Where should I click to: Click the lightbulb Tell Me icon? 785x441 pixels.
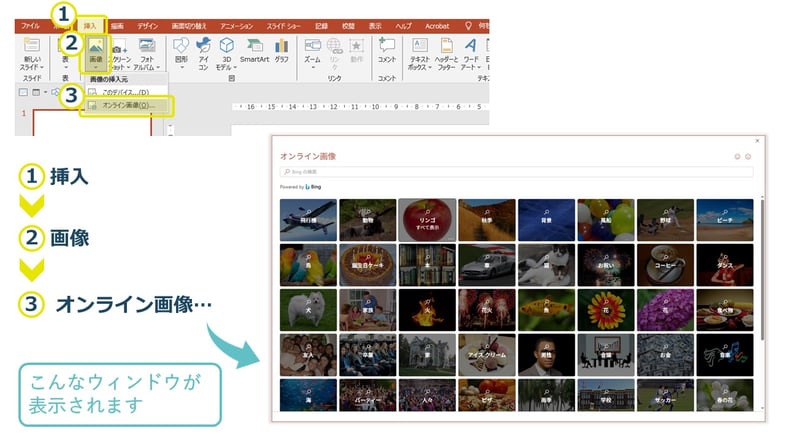click(x=468, y=26)
